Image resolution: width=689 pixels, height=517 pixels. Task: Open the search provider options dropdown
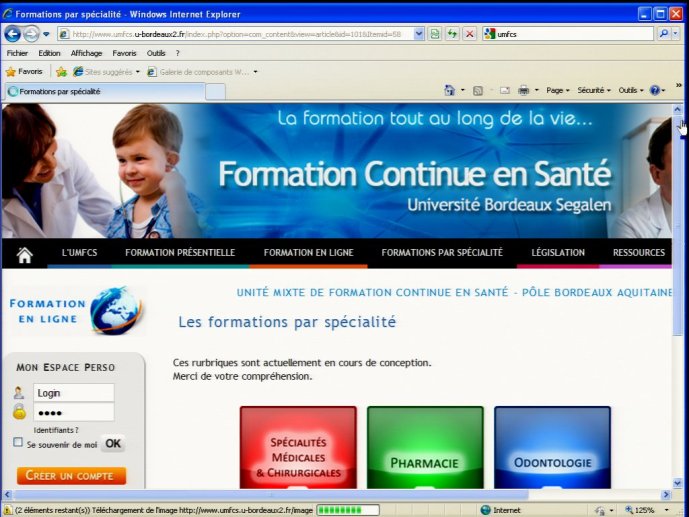pyautogui.click(x=676, y=34)
